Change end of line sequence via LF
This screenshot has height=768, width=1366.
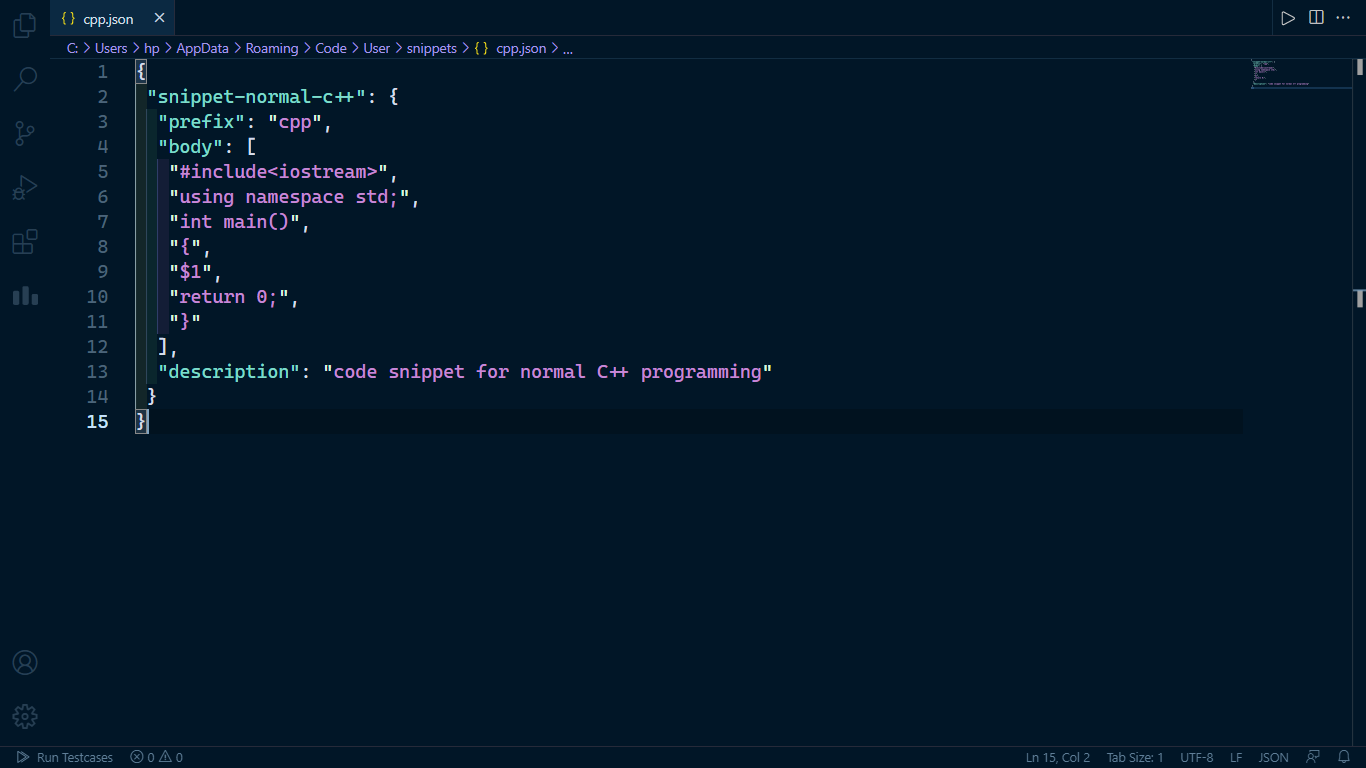[1236, 757]
